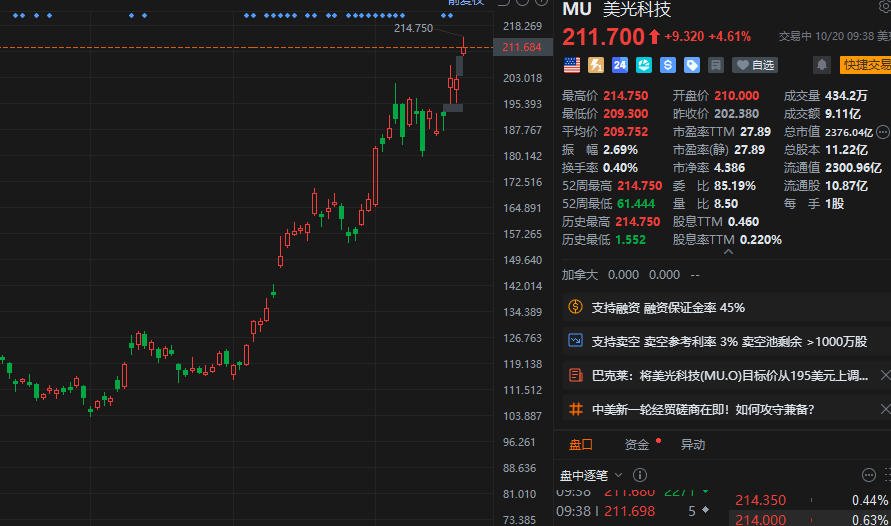Click the blue price tag icon

[x=691, y=65]
